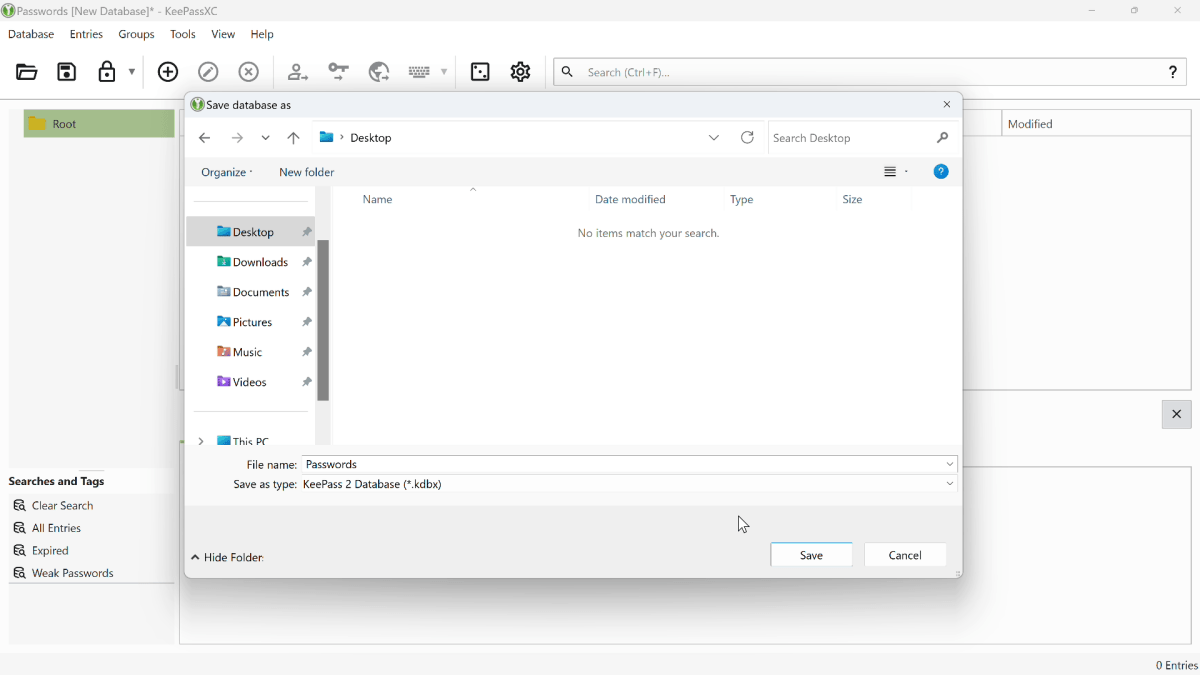This screenshot has height=675, width=1200.
Task: Click Desktop in the address bar path
Action: pyautogui.click(x=371, y=138)
